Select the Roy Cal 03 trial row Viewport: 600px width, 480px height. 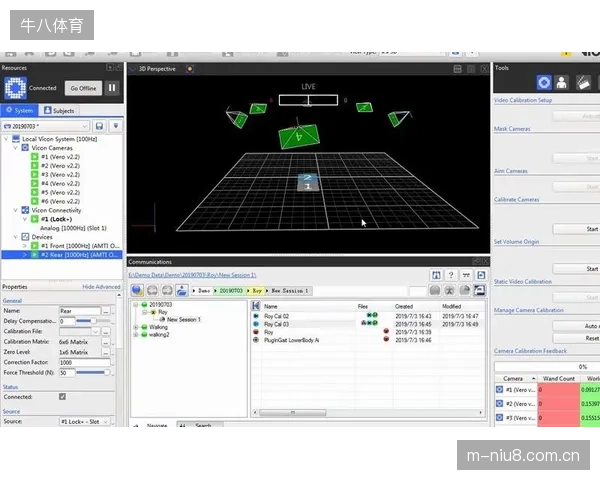pyautogui.click(x=367, y=324)
